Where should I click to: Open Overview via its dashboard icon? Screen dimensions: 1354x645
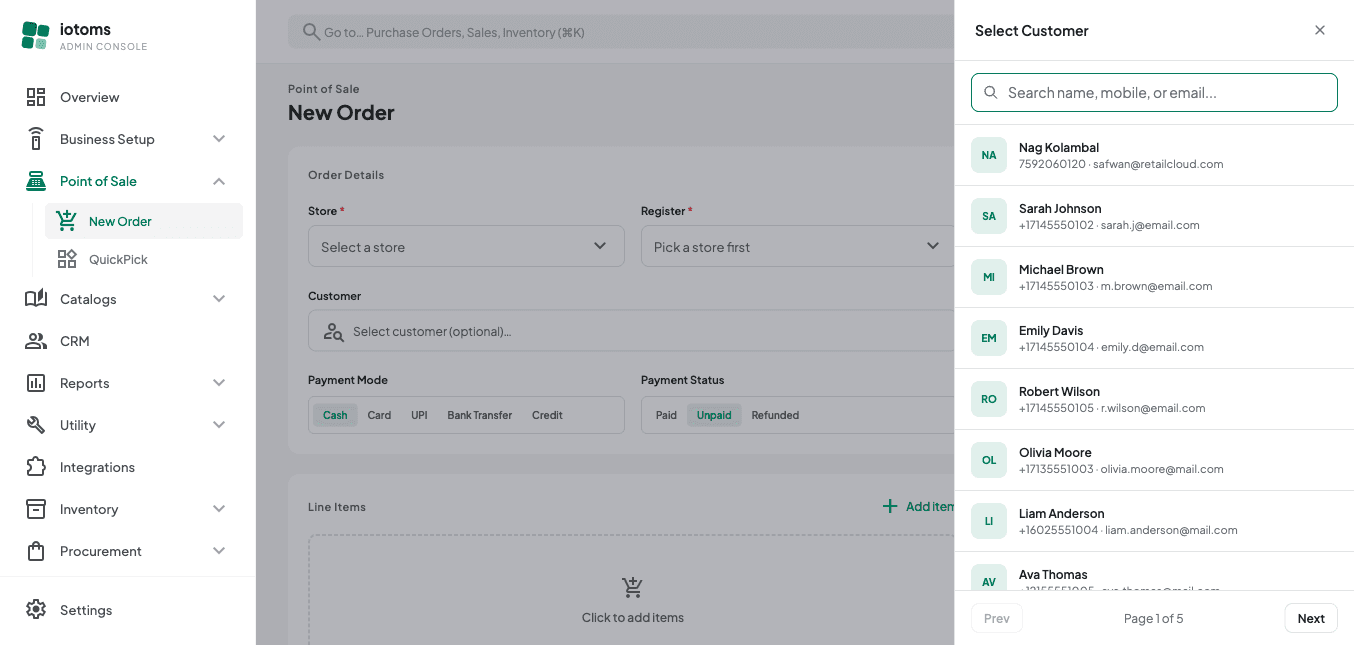(x=36, y=97)
